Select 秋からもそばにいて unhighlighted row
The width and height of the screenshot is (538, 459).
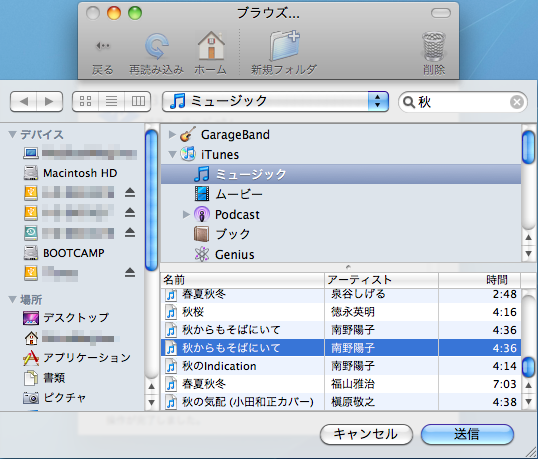[x=341, y=330]
